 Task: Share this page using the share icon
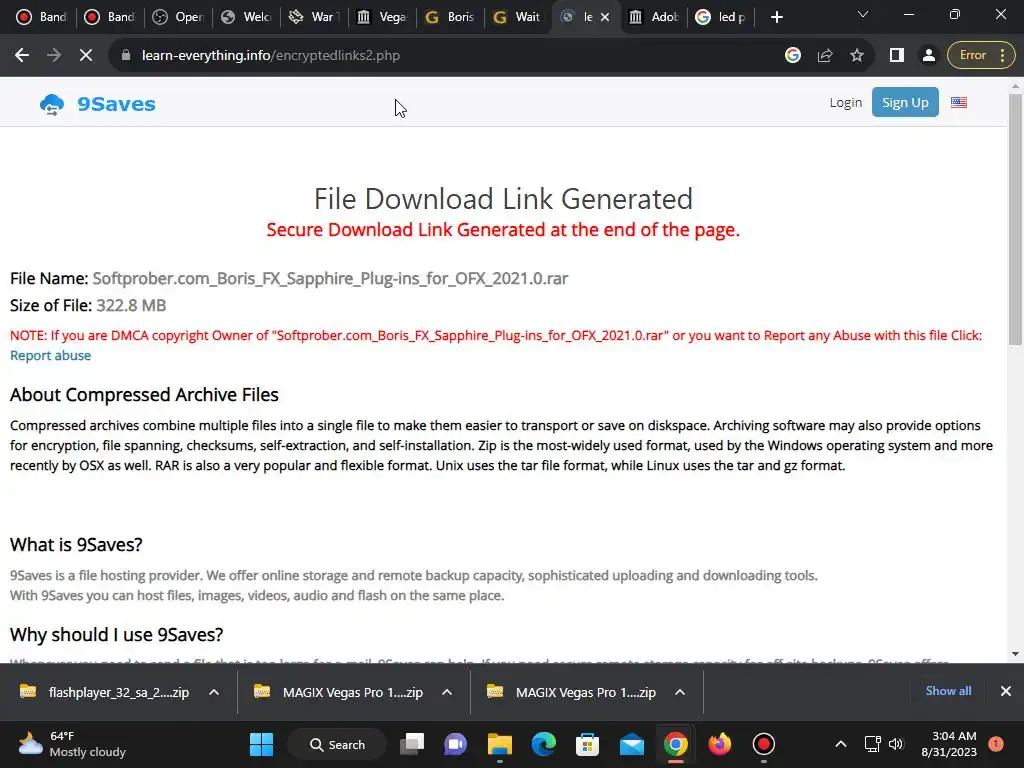point(825,56)
